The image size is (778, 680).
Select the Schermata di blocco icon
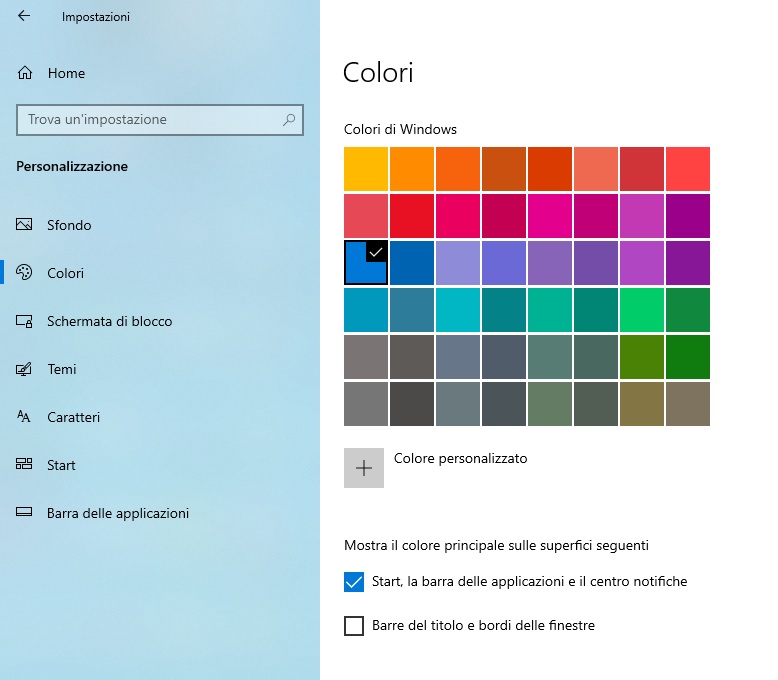pyautogui.click(x=24, y=321)
